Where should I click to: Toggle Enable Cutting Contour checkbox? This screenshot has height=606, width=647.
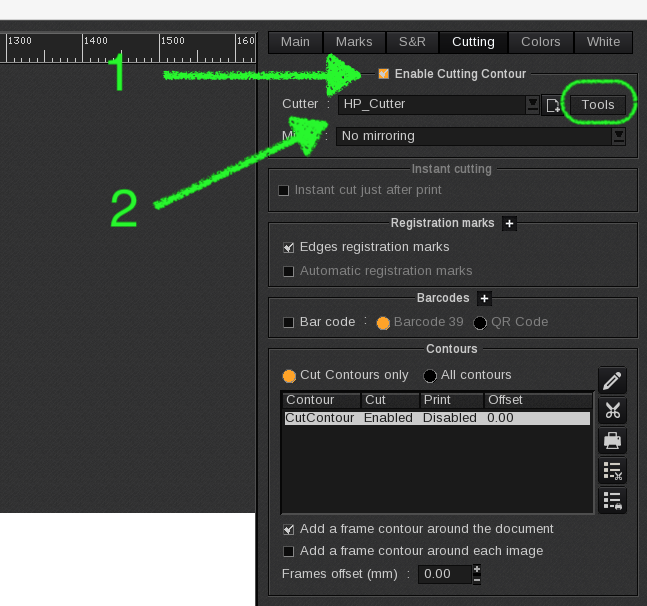[x=384, y=73]
